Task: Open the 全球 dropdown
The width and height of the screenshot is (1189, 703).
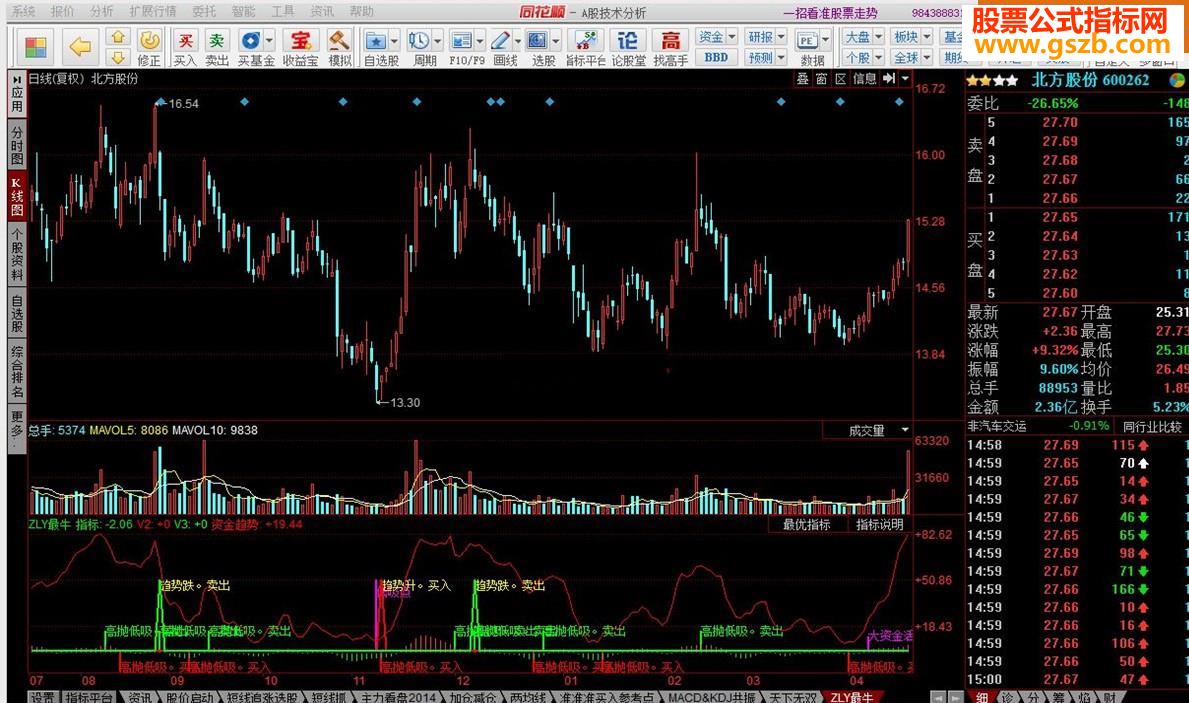Action: (912, 58)
